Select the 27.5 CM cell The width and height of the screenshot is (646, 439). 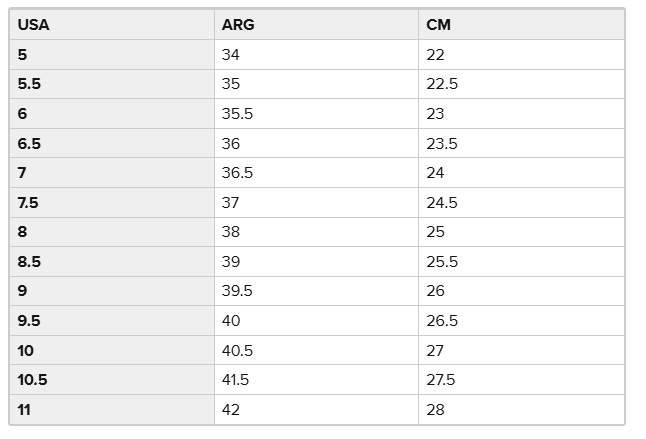tap(442, 379)
